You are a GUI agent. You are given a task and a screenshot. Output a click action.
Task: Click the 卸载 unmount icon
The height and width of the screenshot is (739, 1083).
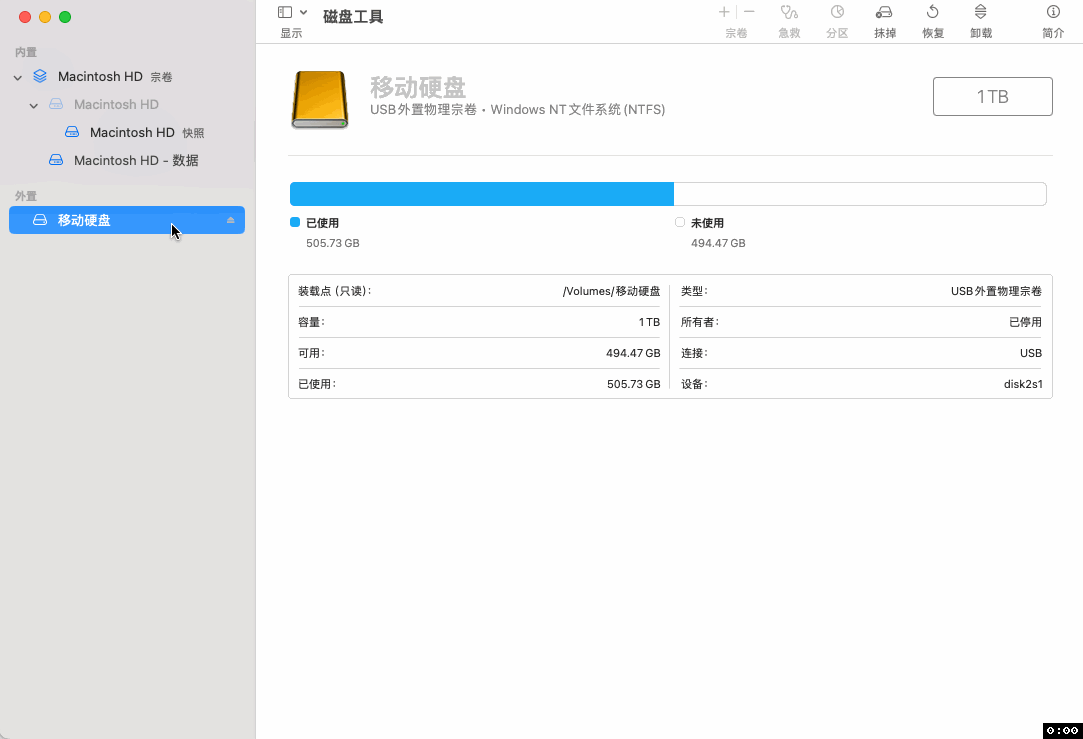(x=980, y=12)
